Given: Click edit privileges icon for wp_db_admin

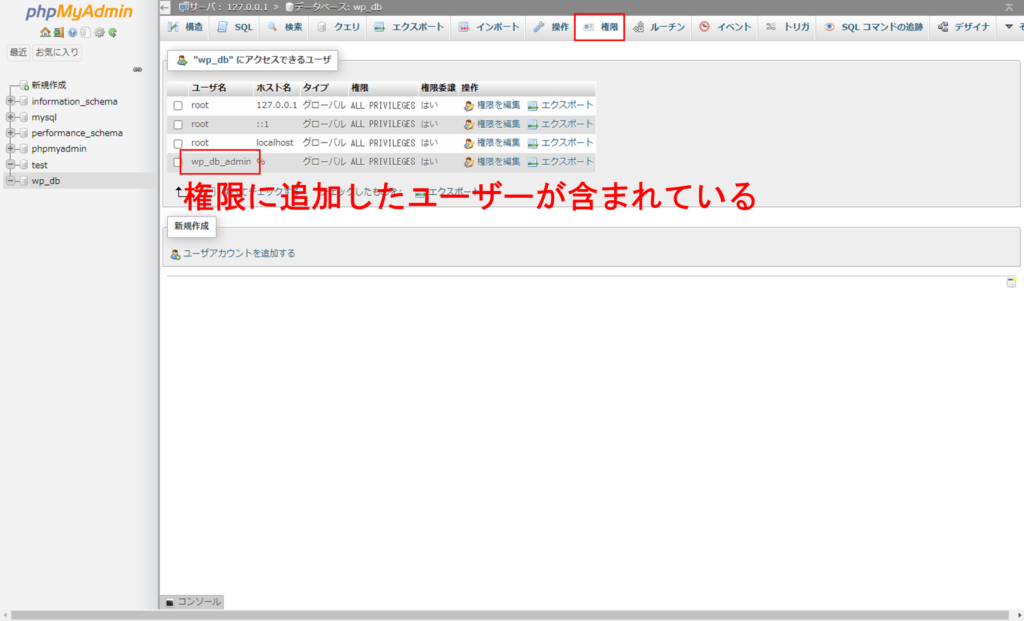Looking at the screenshot, I should [468, 162].
